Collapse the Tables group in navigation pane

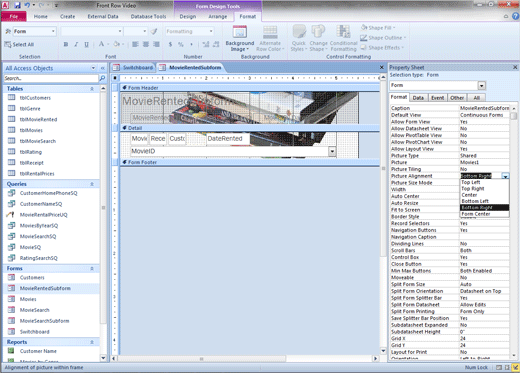92,89
